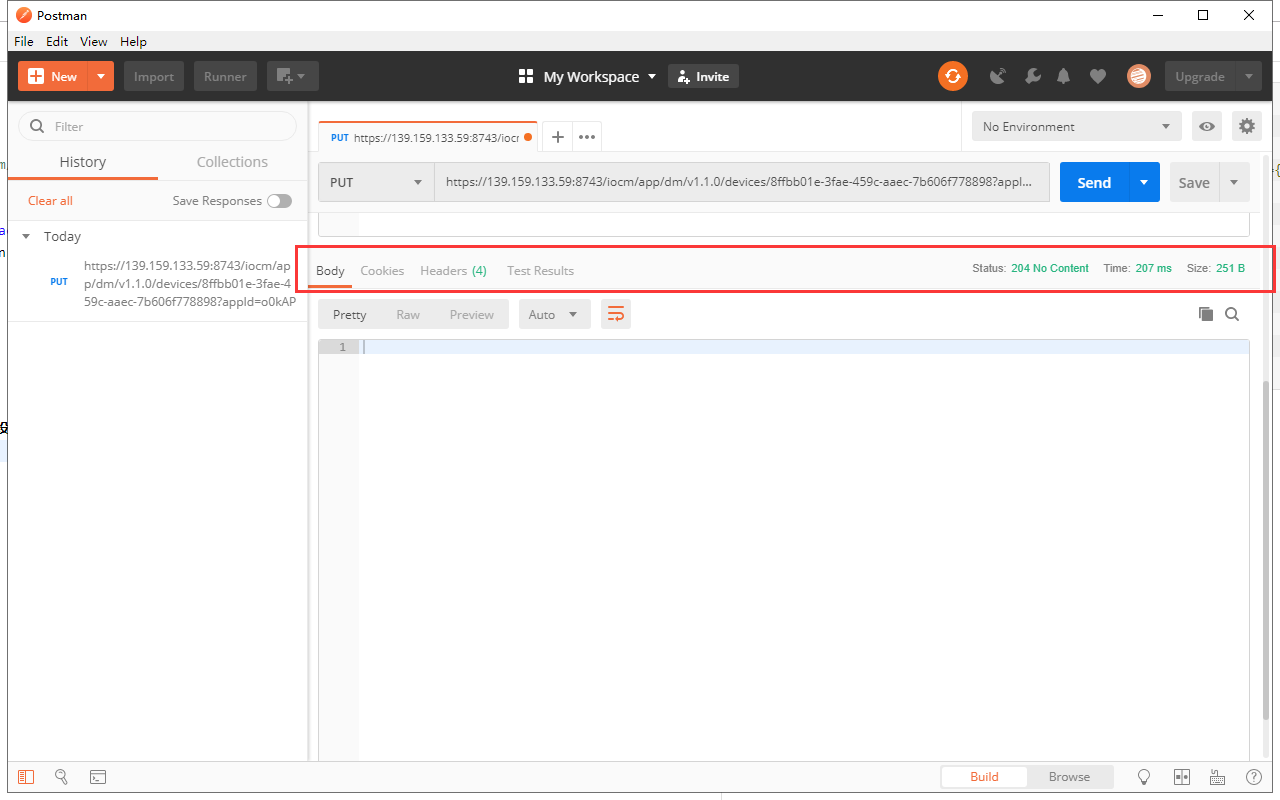Click the Save button

[x=1194, y=182]
